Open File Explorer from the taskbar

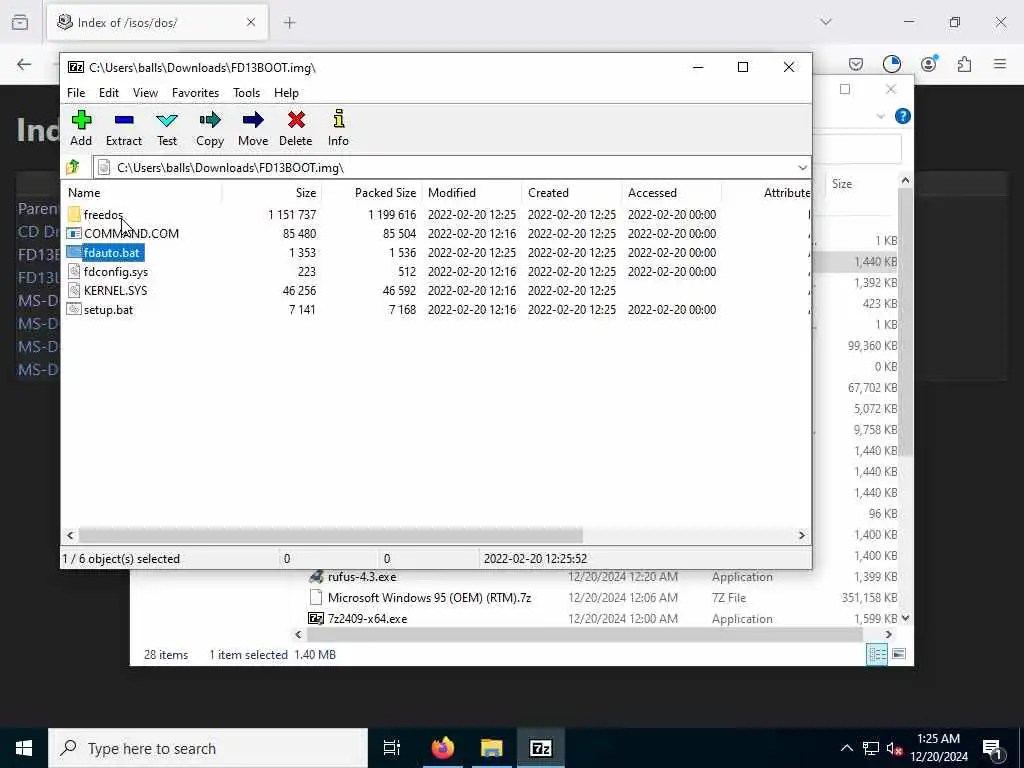491,748
